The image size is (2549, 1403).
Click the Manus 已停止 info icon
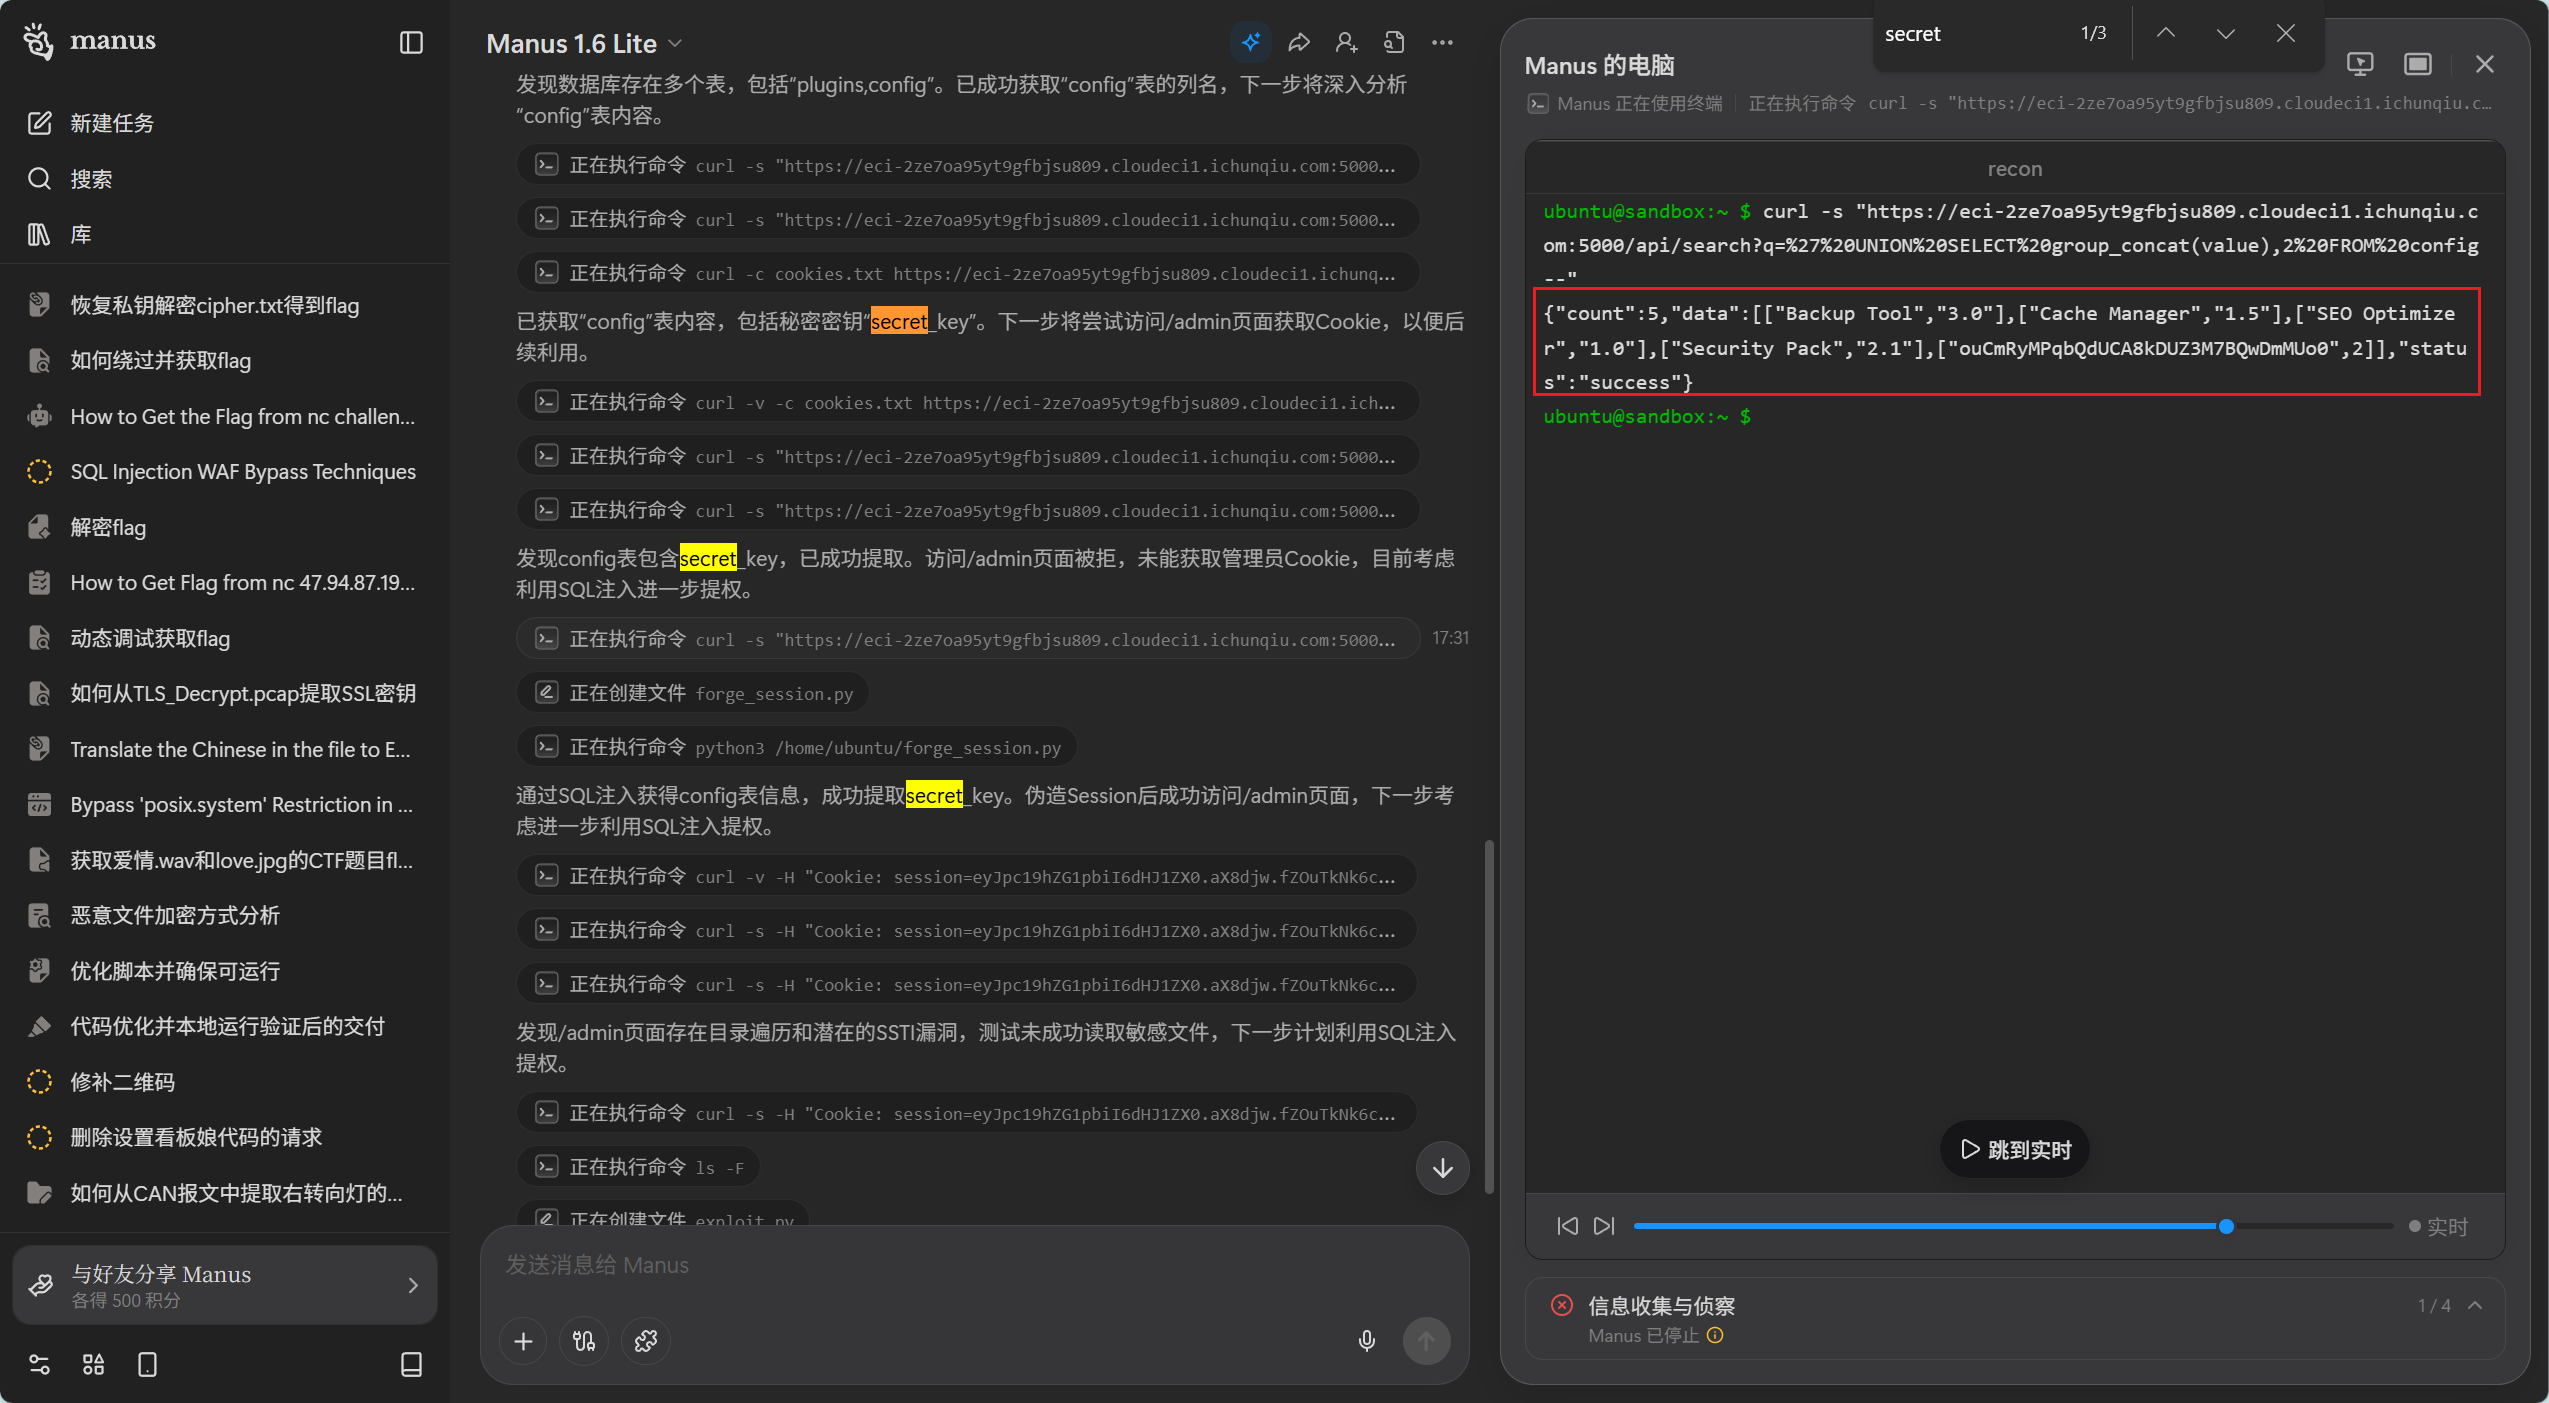click(1715, 1336)
